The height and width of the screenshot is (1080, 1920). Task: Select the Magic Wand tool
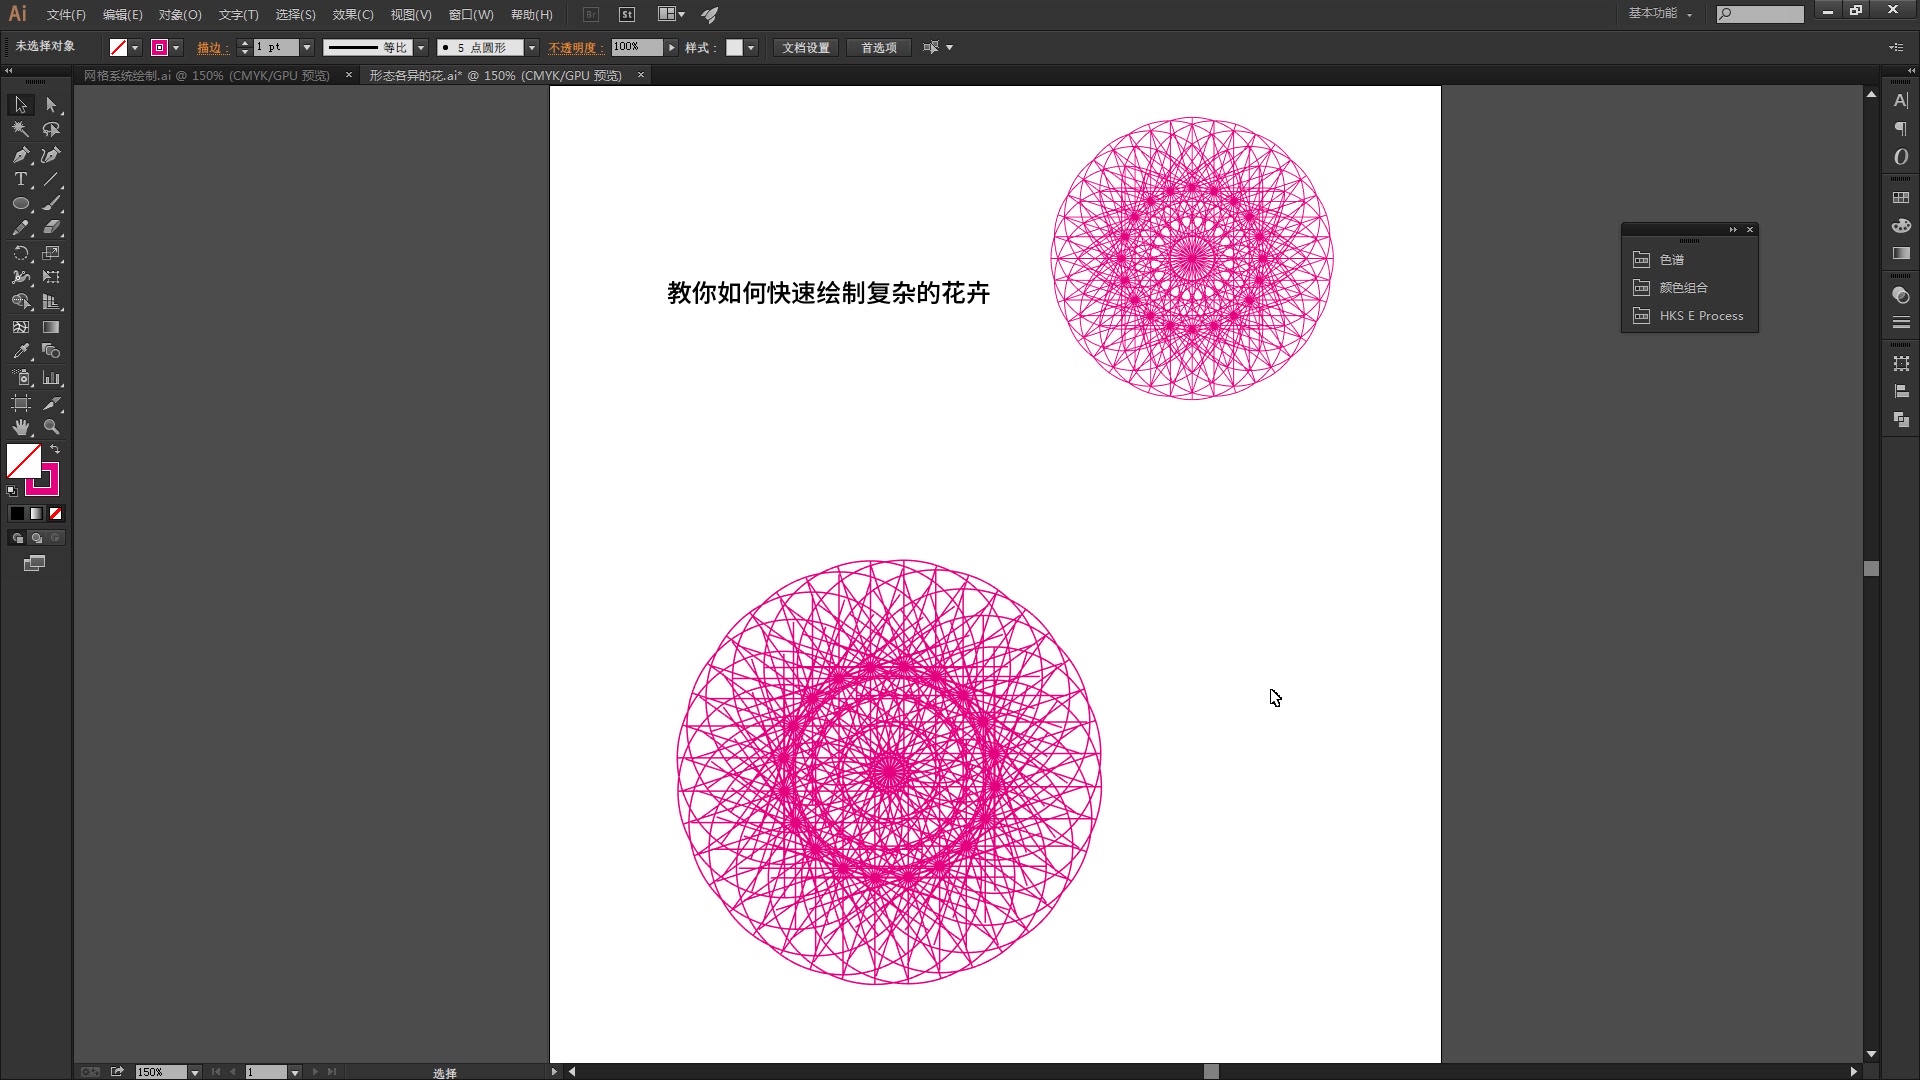tap(20, 130)
